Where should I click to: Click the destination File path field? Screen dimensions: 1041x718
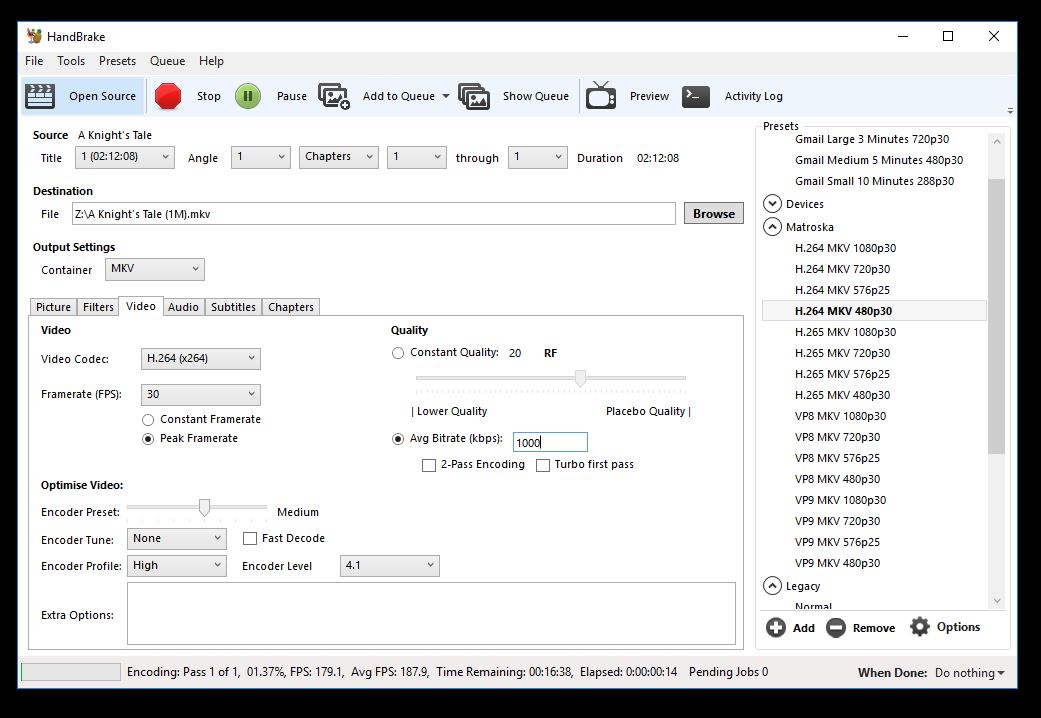[x=374, y=214]
